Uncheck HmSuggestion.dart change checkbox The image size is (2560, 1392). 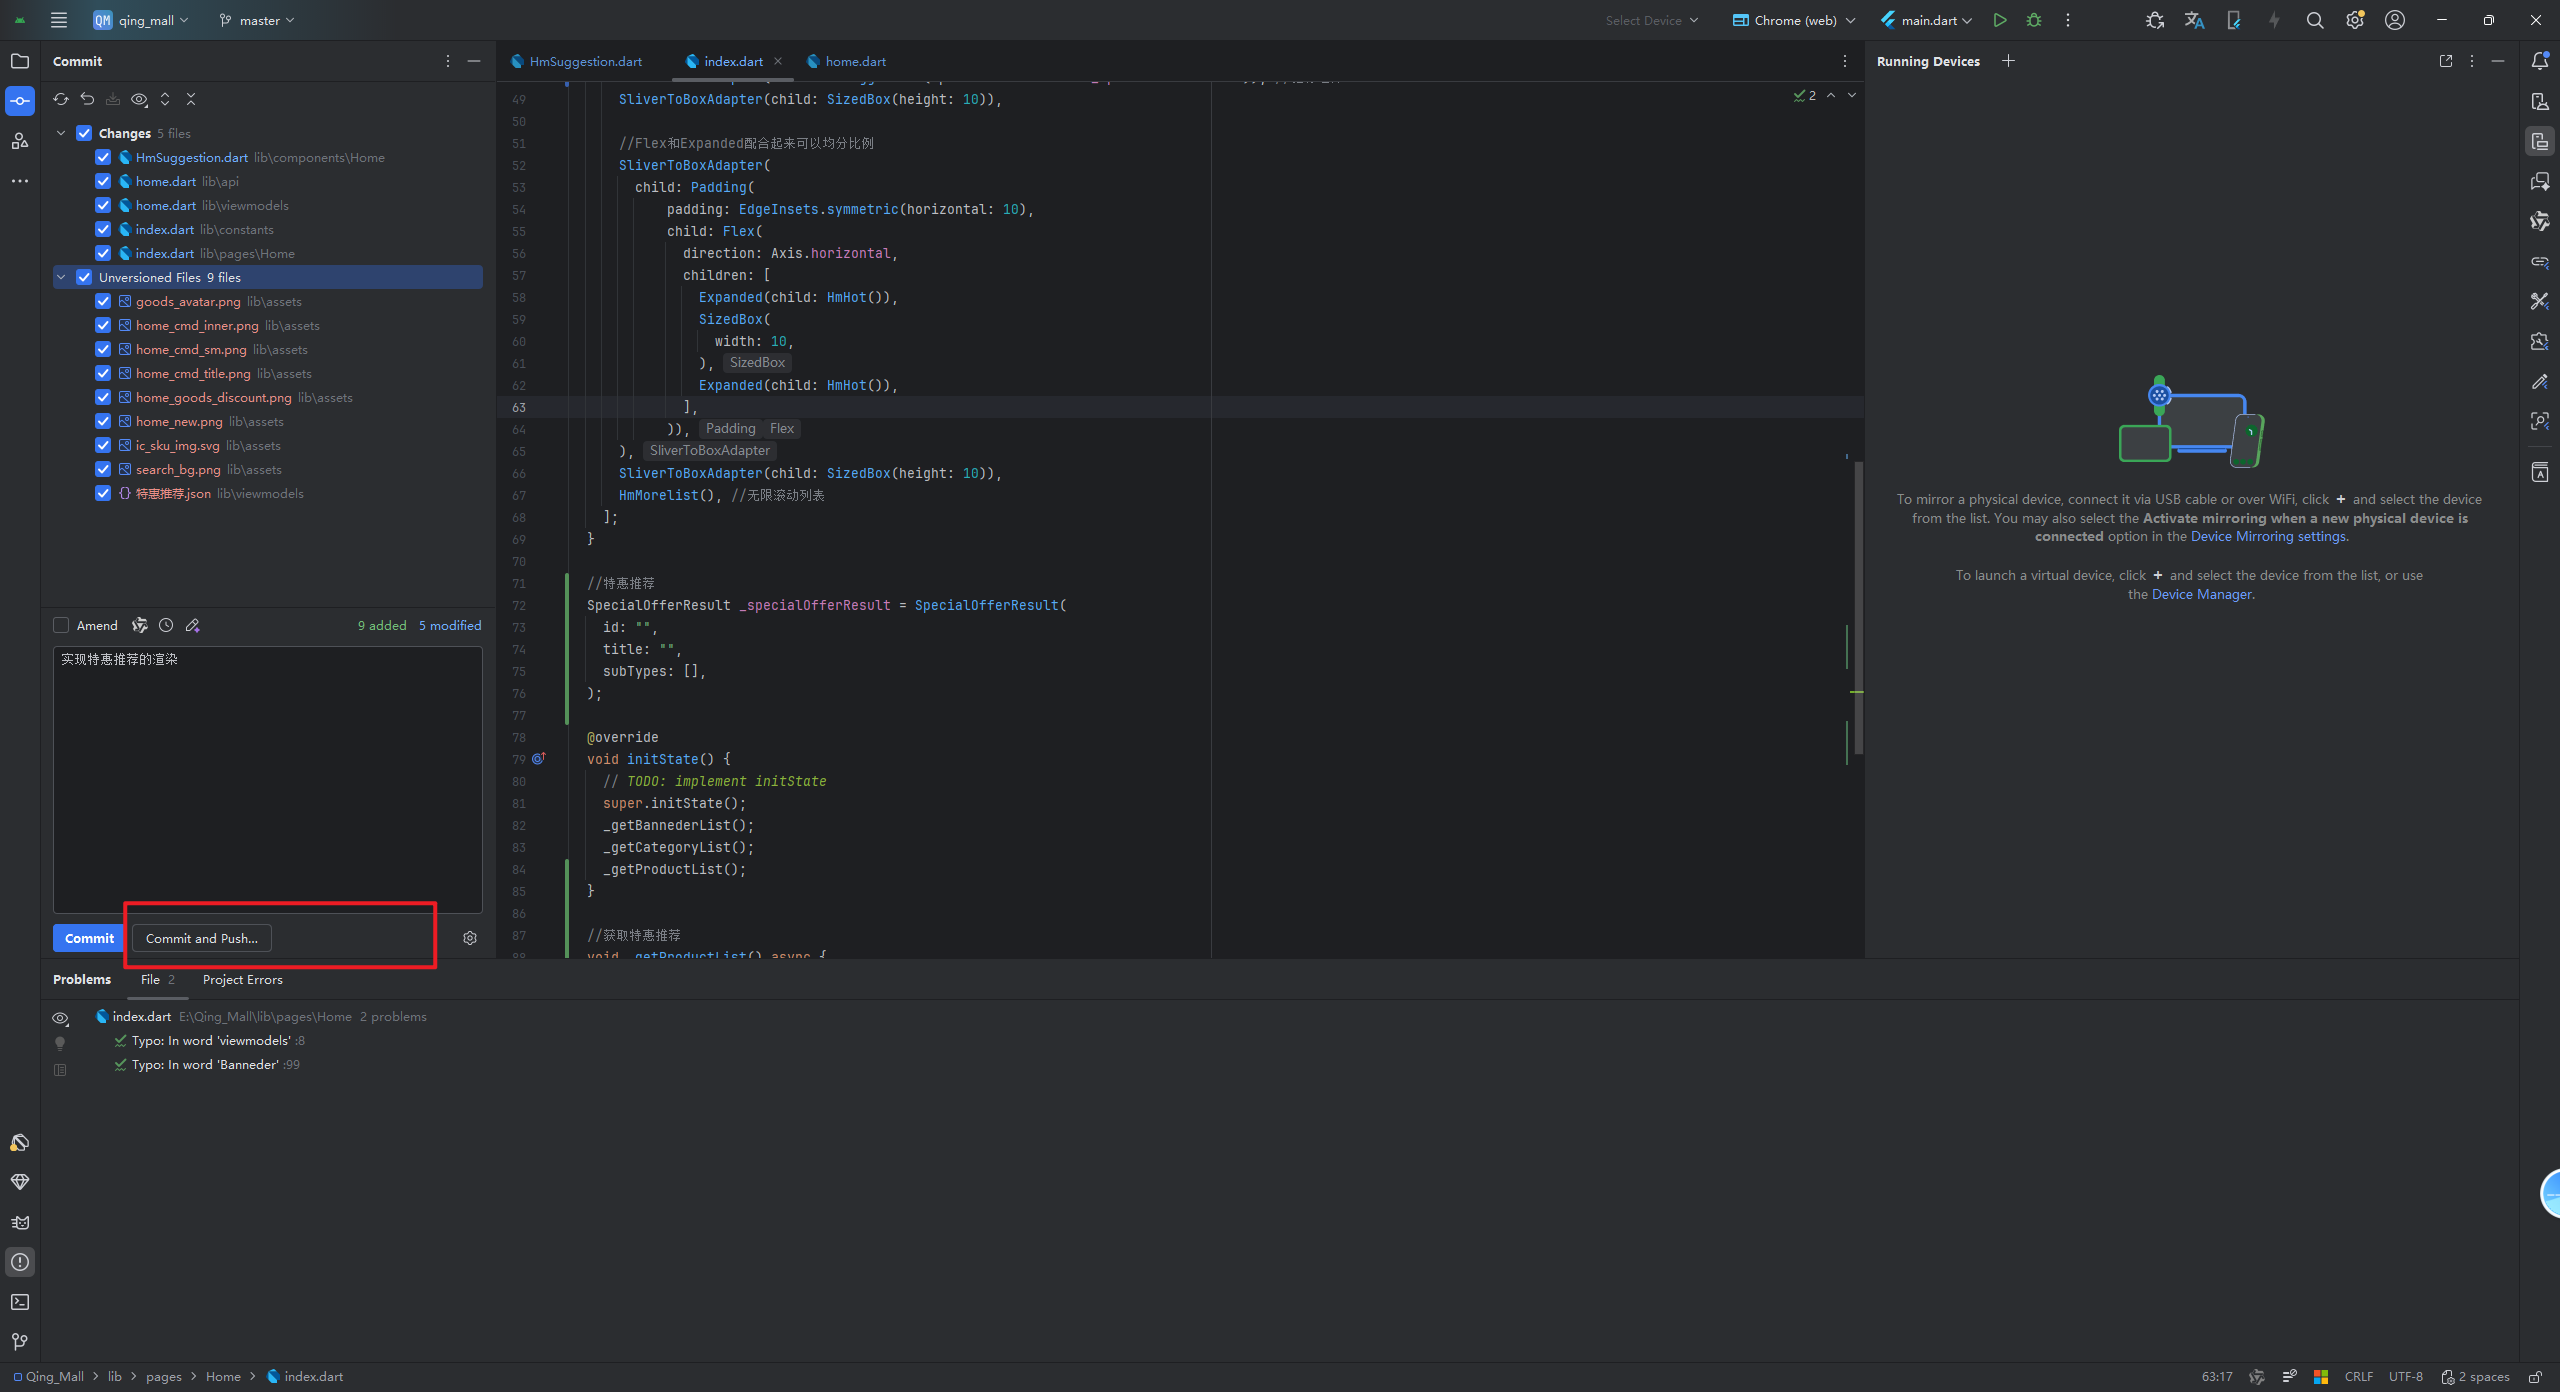click(103, 157)
